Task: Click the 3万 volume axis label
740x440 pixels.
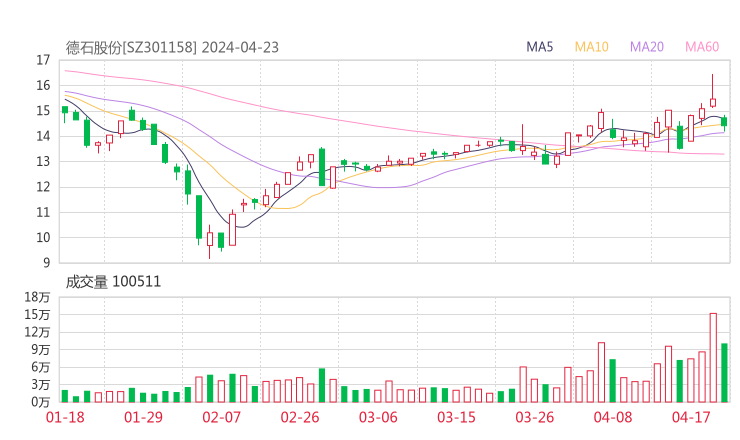Action: pos(41,385)
